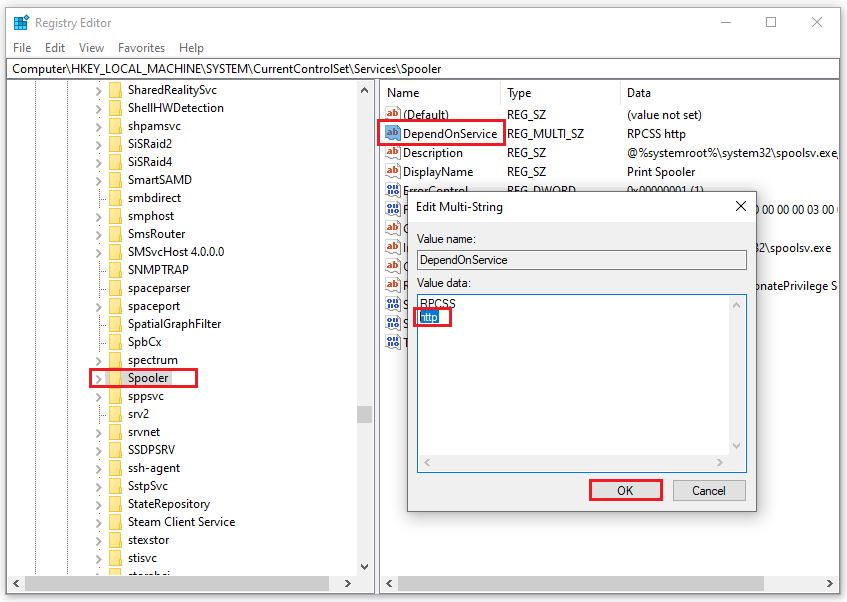The height and width of the screenshot is (602, 847).
Task: Click the key tree horizontal scrollbar thumb
Action: coord(177,584)
